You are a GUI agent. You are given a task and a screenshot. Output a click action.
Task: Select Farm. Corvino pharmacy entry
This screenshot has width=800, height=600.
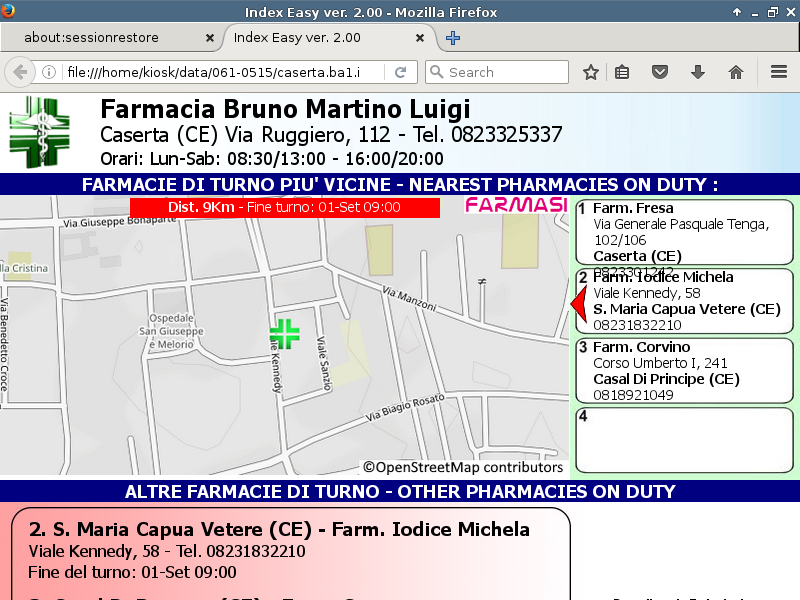tap(684, 371)
